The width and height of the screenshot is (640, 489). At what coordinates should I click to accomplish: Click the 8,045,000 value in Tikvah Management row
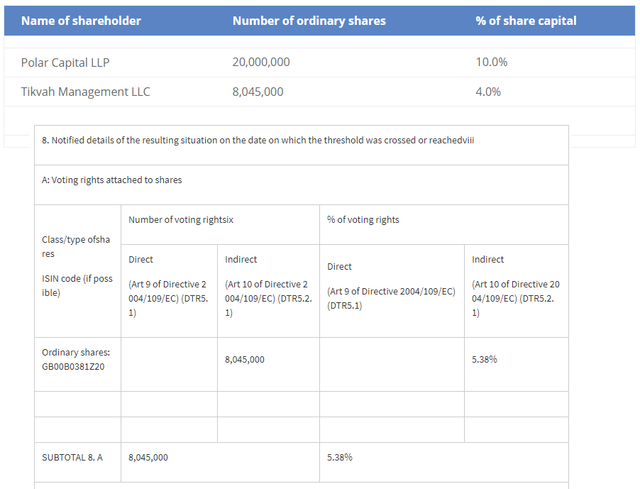(x=258, y=91)
